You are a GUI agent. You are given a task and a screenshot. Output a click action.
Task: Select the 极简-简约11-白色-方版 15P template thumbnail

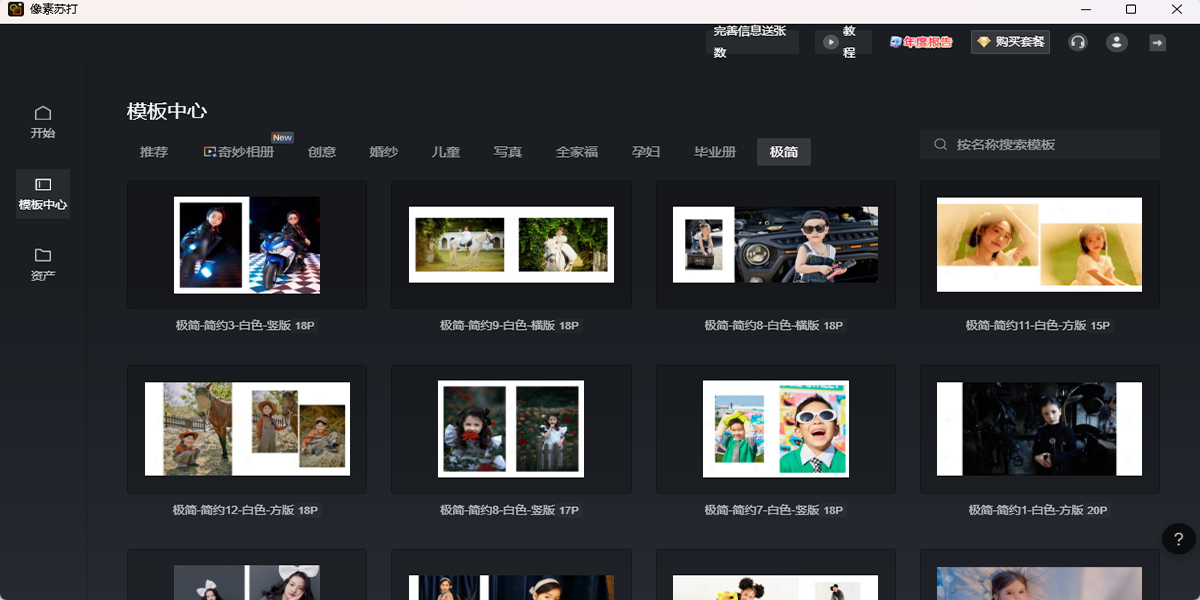click(x=1039, y=245)
